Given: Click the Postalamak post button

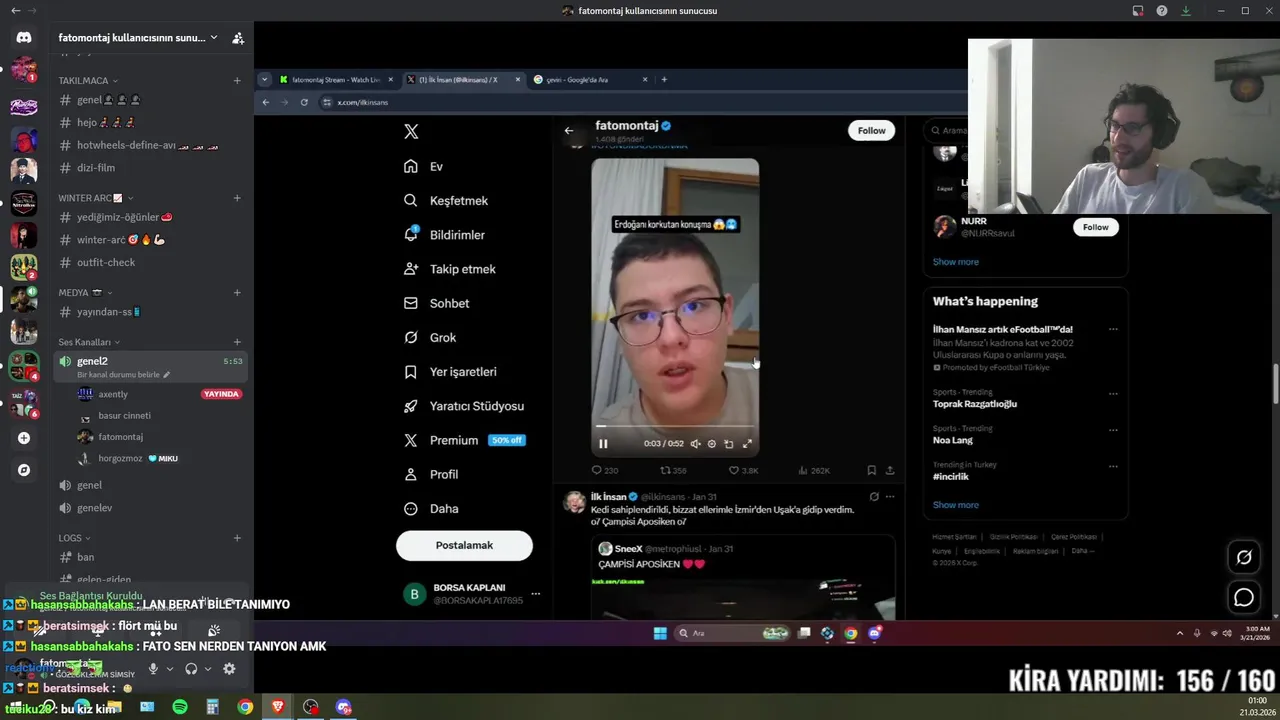Looking at the screenshot, I should coord(464,545).
